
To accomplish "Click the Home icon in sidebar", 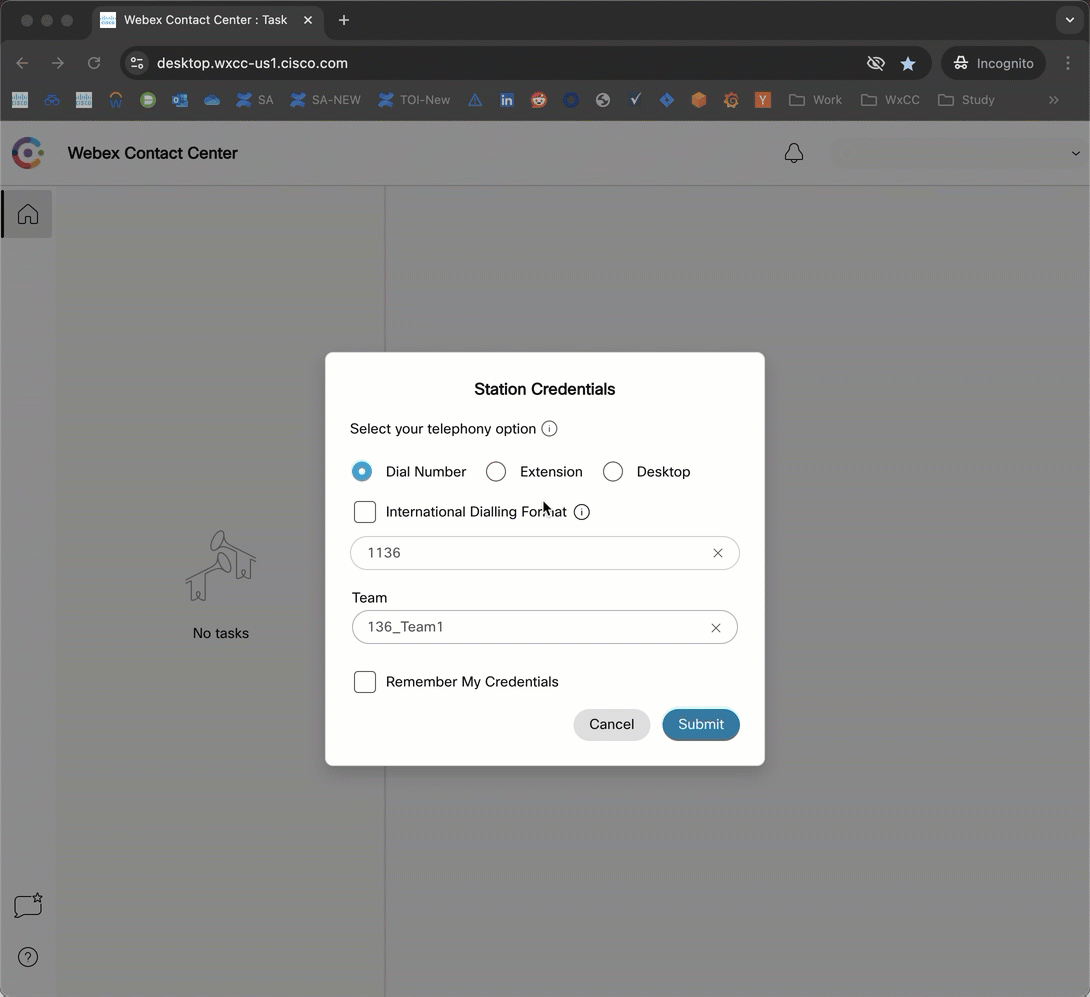I will pyautogui.click(x=28, y=214).
